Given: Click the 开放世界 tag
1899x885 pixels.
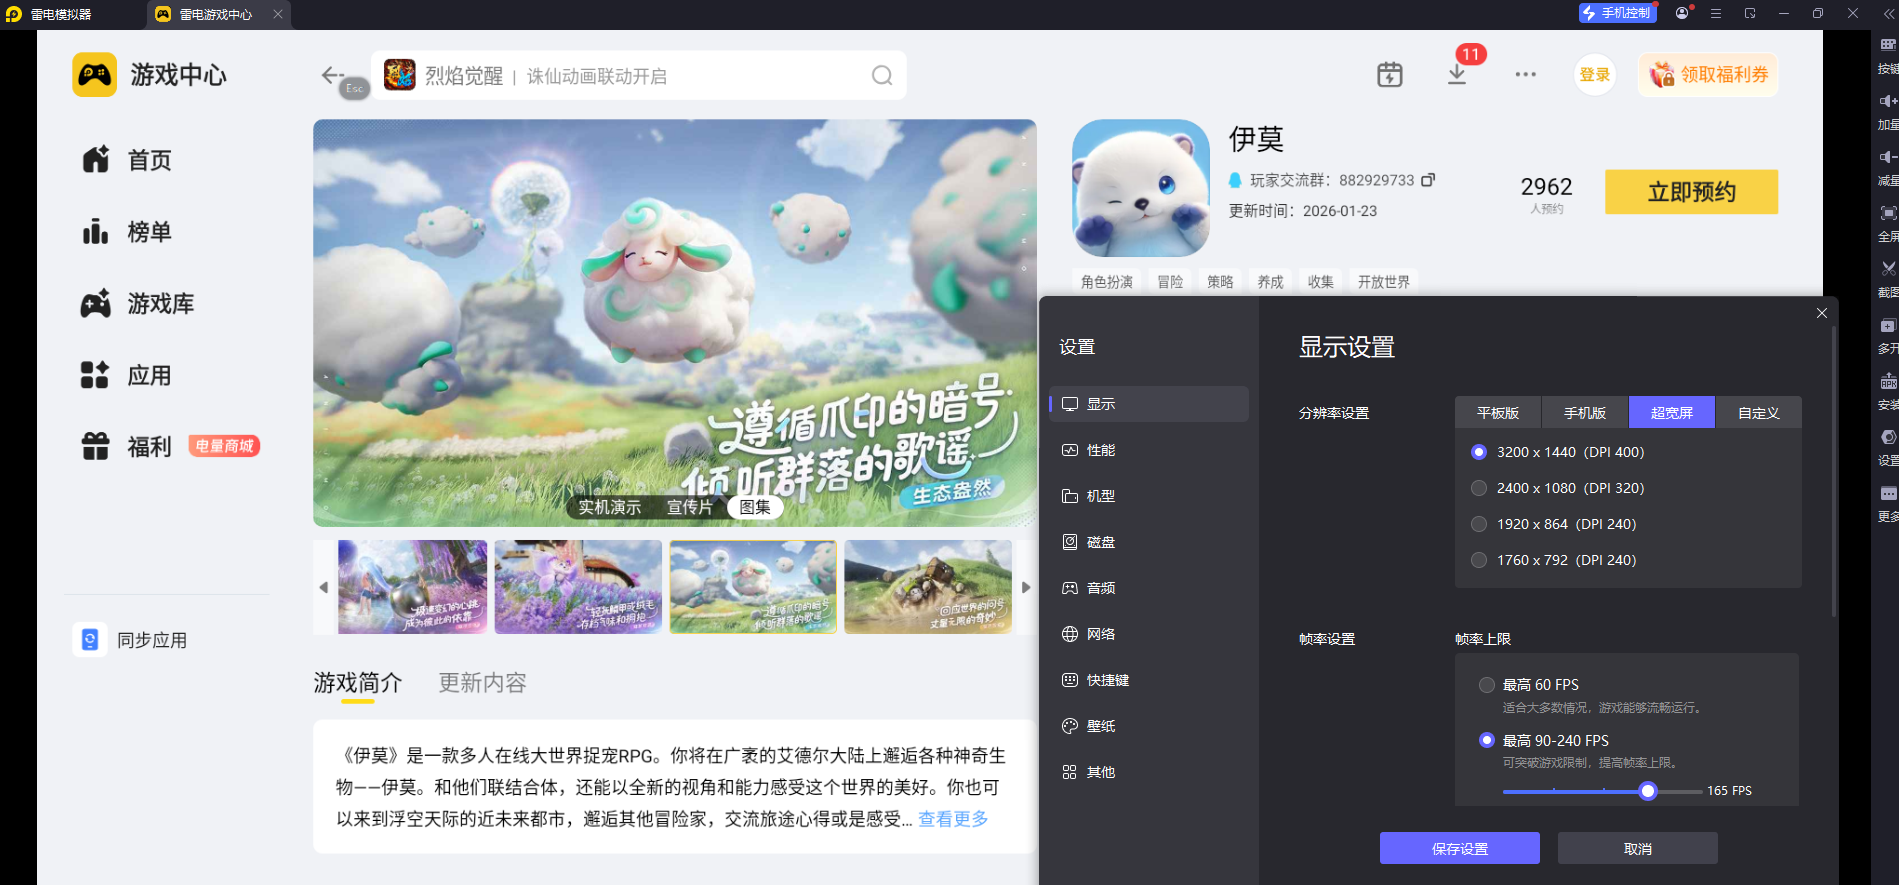Looking at the screenshot, I should (x=1384, y=282).
